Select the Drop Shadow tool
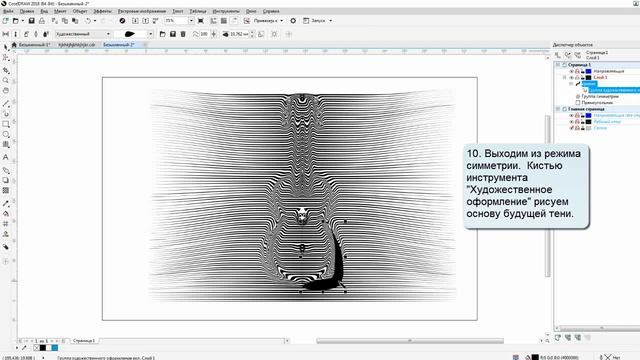Viewport: 640px width, 360px height. [6, 180]
